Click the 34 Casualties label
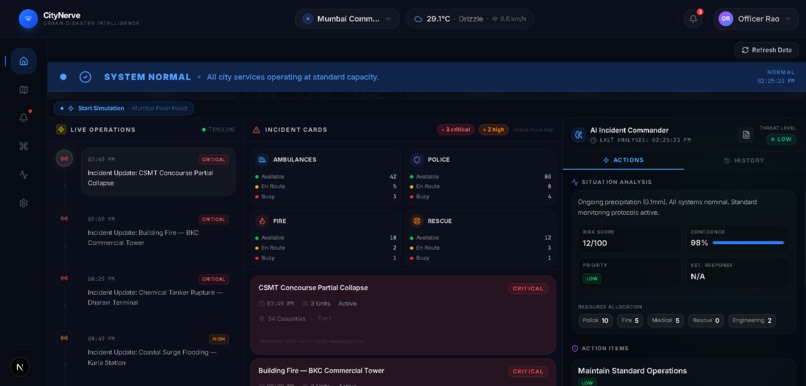 pos(286,319)
